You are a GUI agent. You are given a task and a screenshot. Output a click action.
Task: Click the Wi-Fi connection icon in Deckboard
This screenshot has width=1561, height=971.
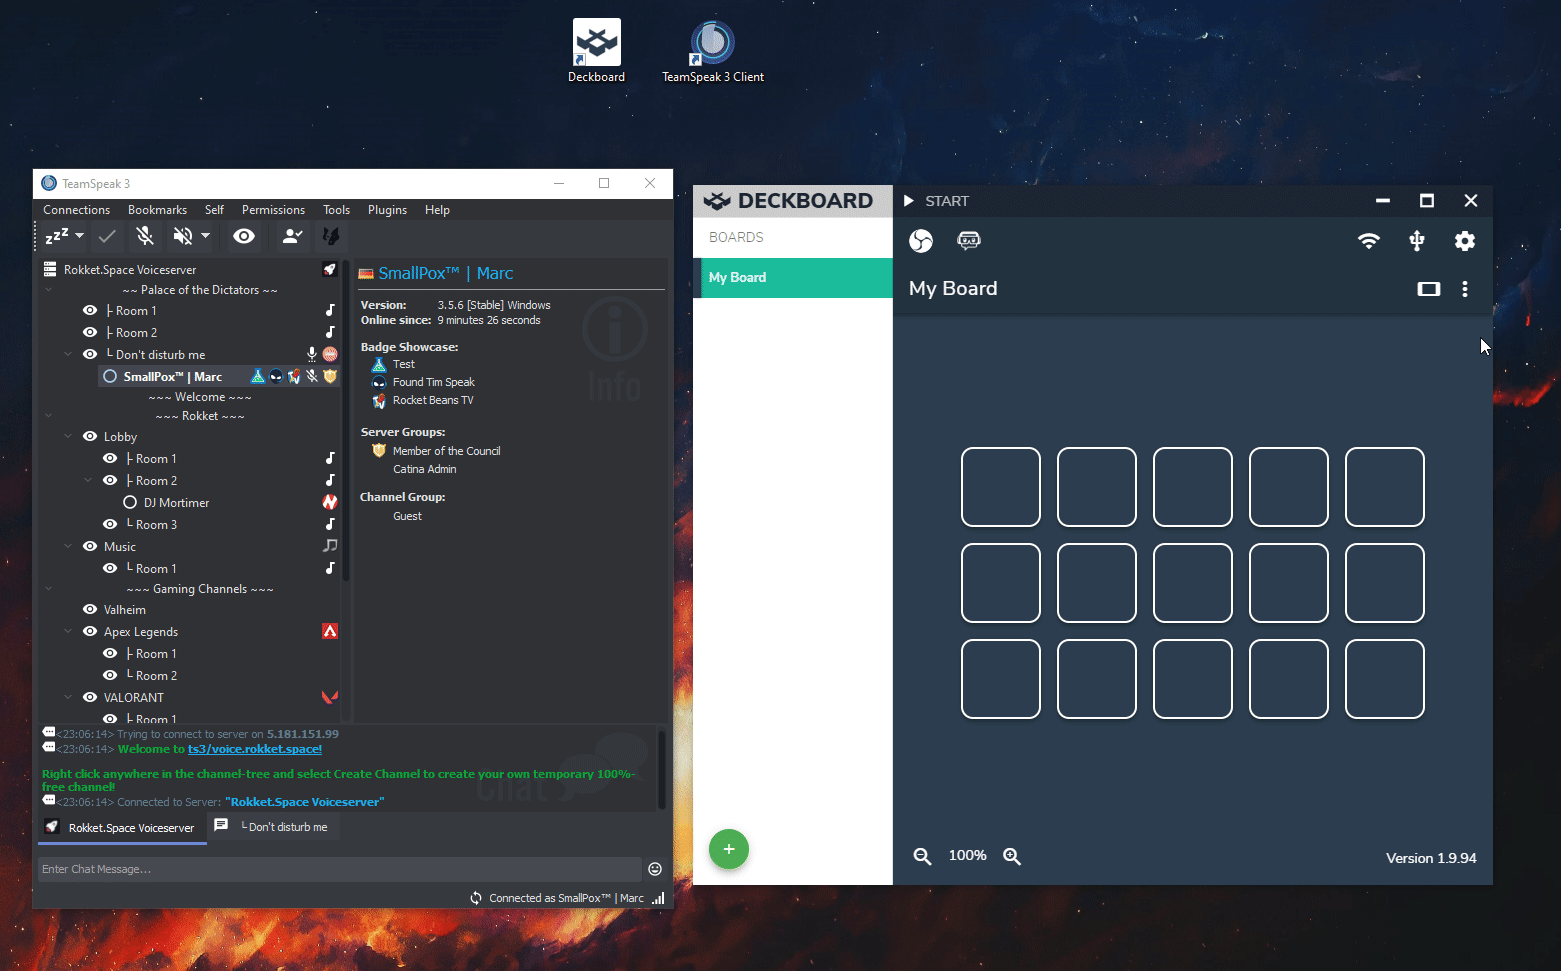[x=1369, y=240]
